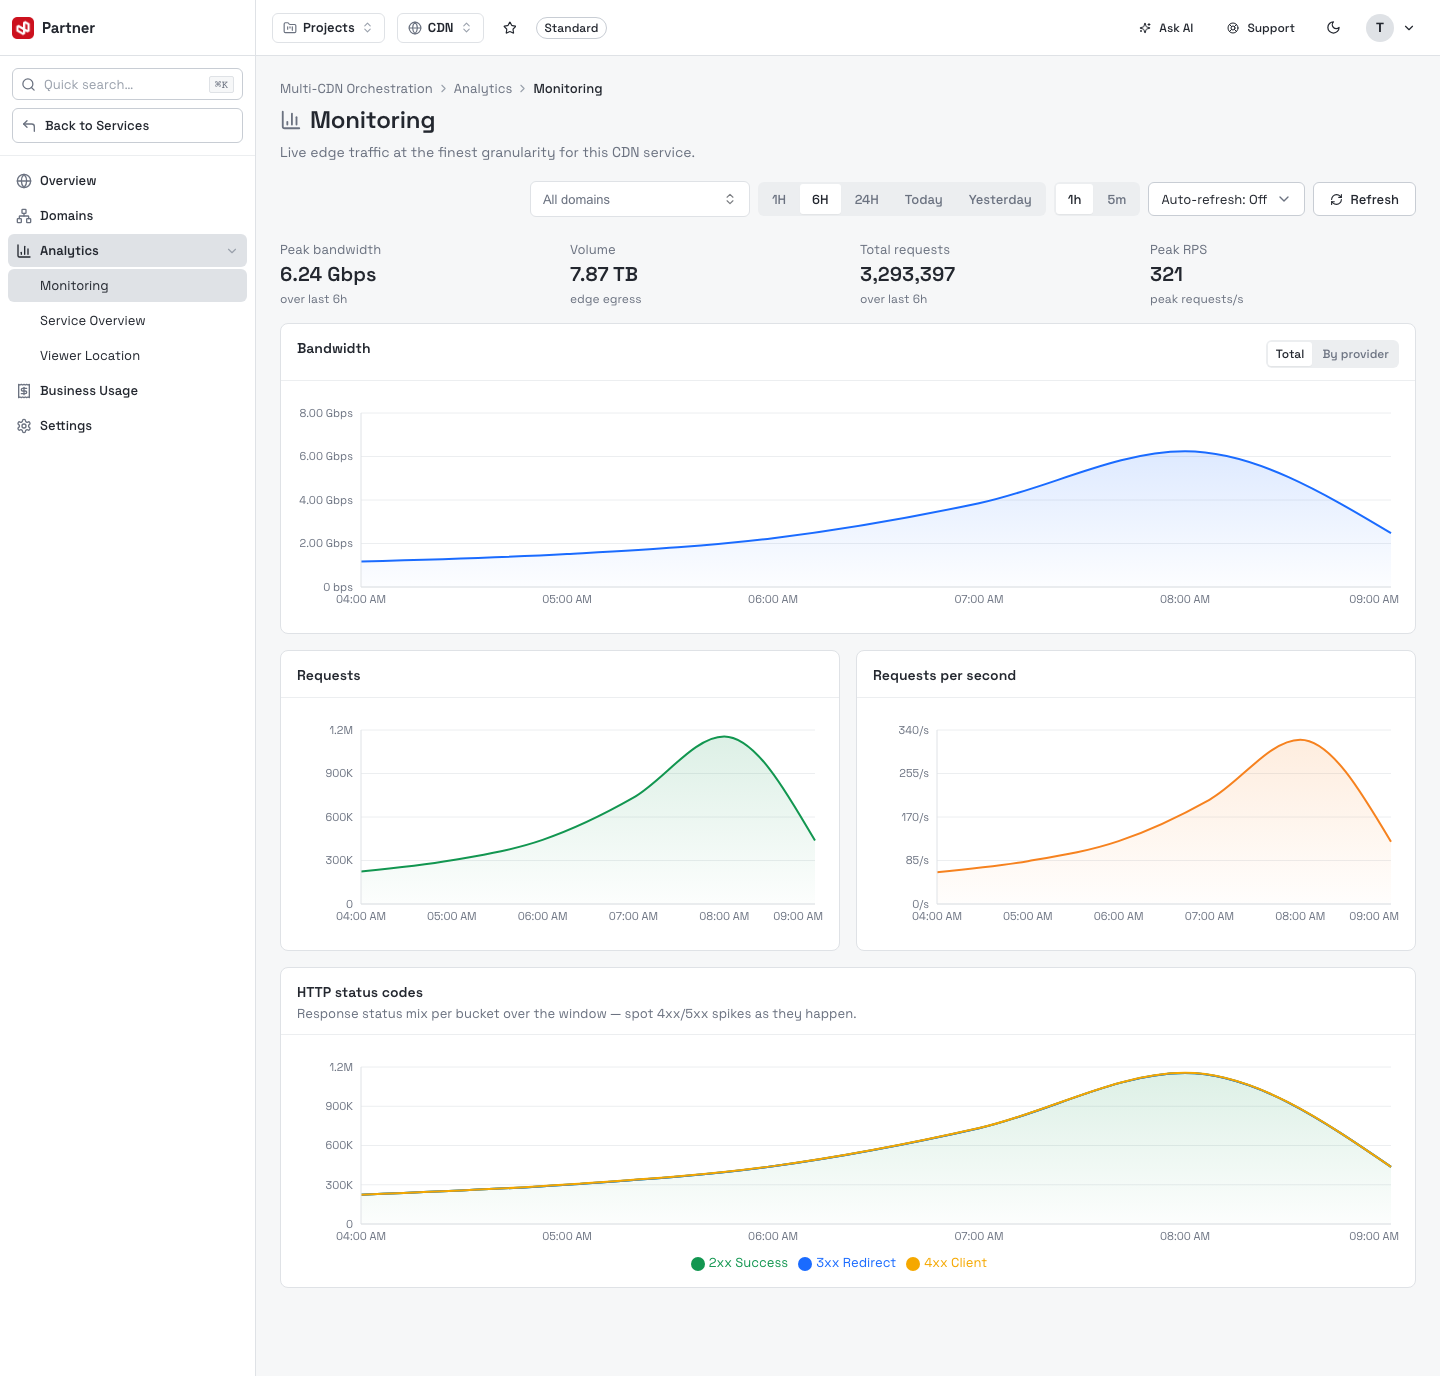Click Multi-CDN Orchestration breadcrumb
Screen dimensions: 1440x1376
pos(356,89)
